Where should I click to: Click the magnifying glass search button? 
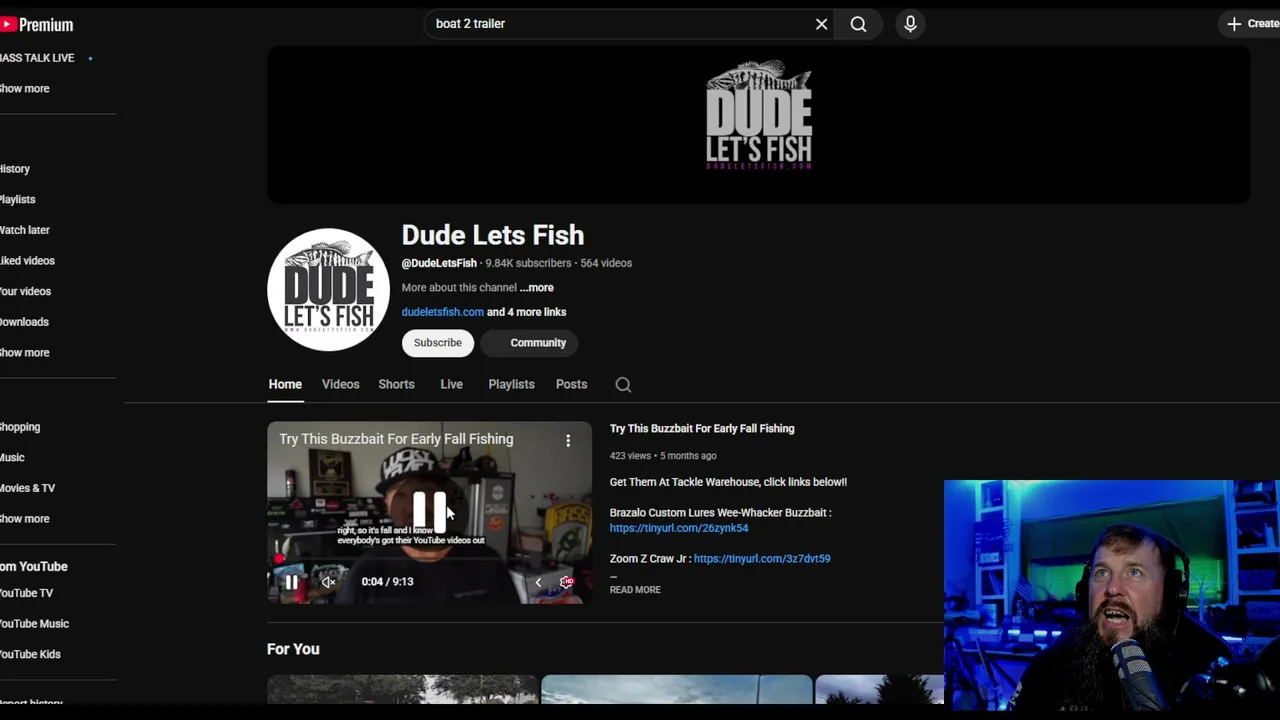coord(859,24)
